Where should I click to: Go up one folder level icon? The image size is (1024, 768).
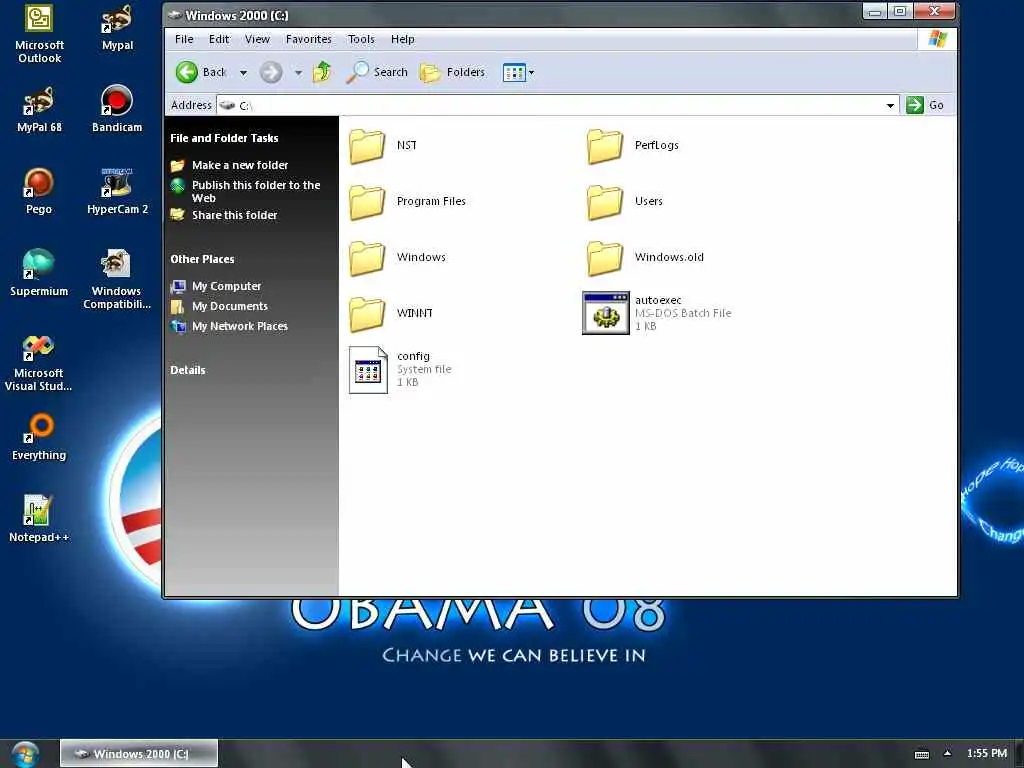click(322, 72)
